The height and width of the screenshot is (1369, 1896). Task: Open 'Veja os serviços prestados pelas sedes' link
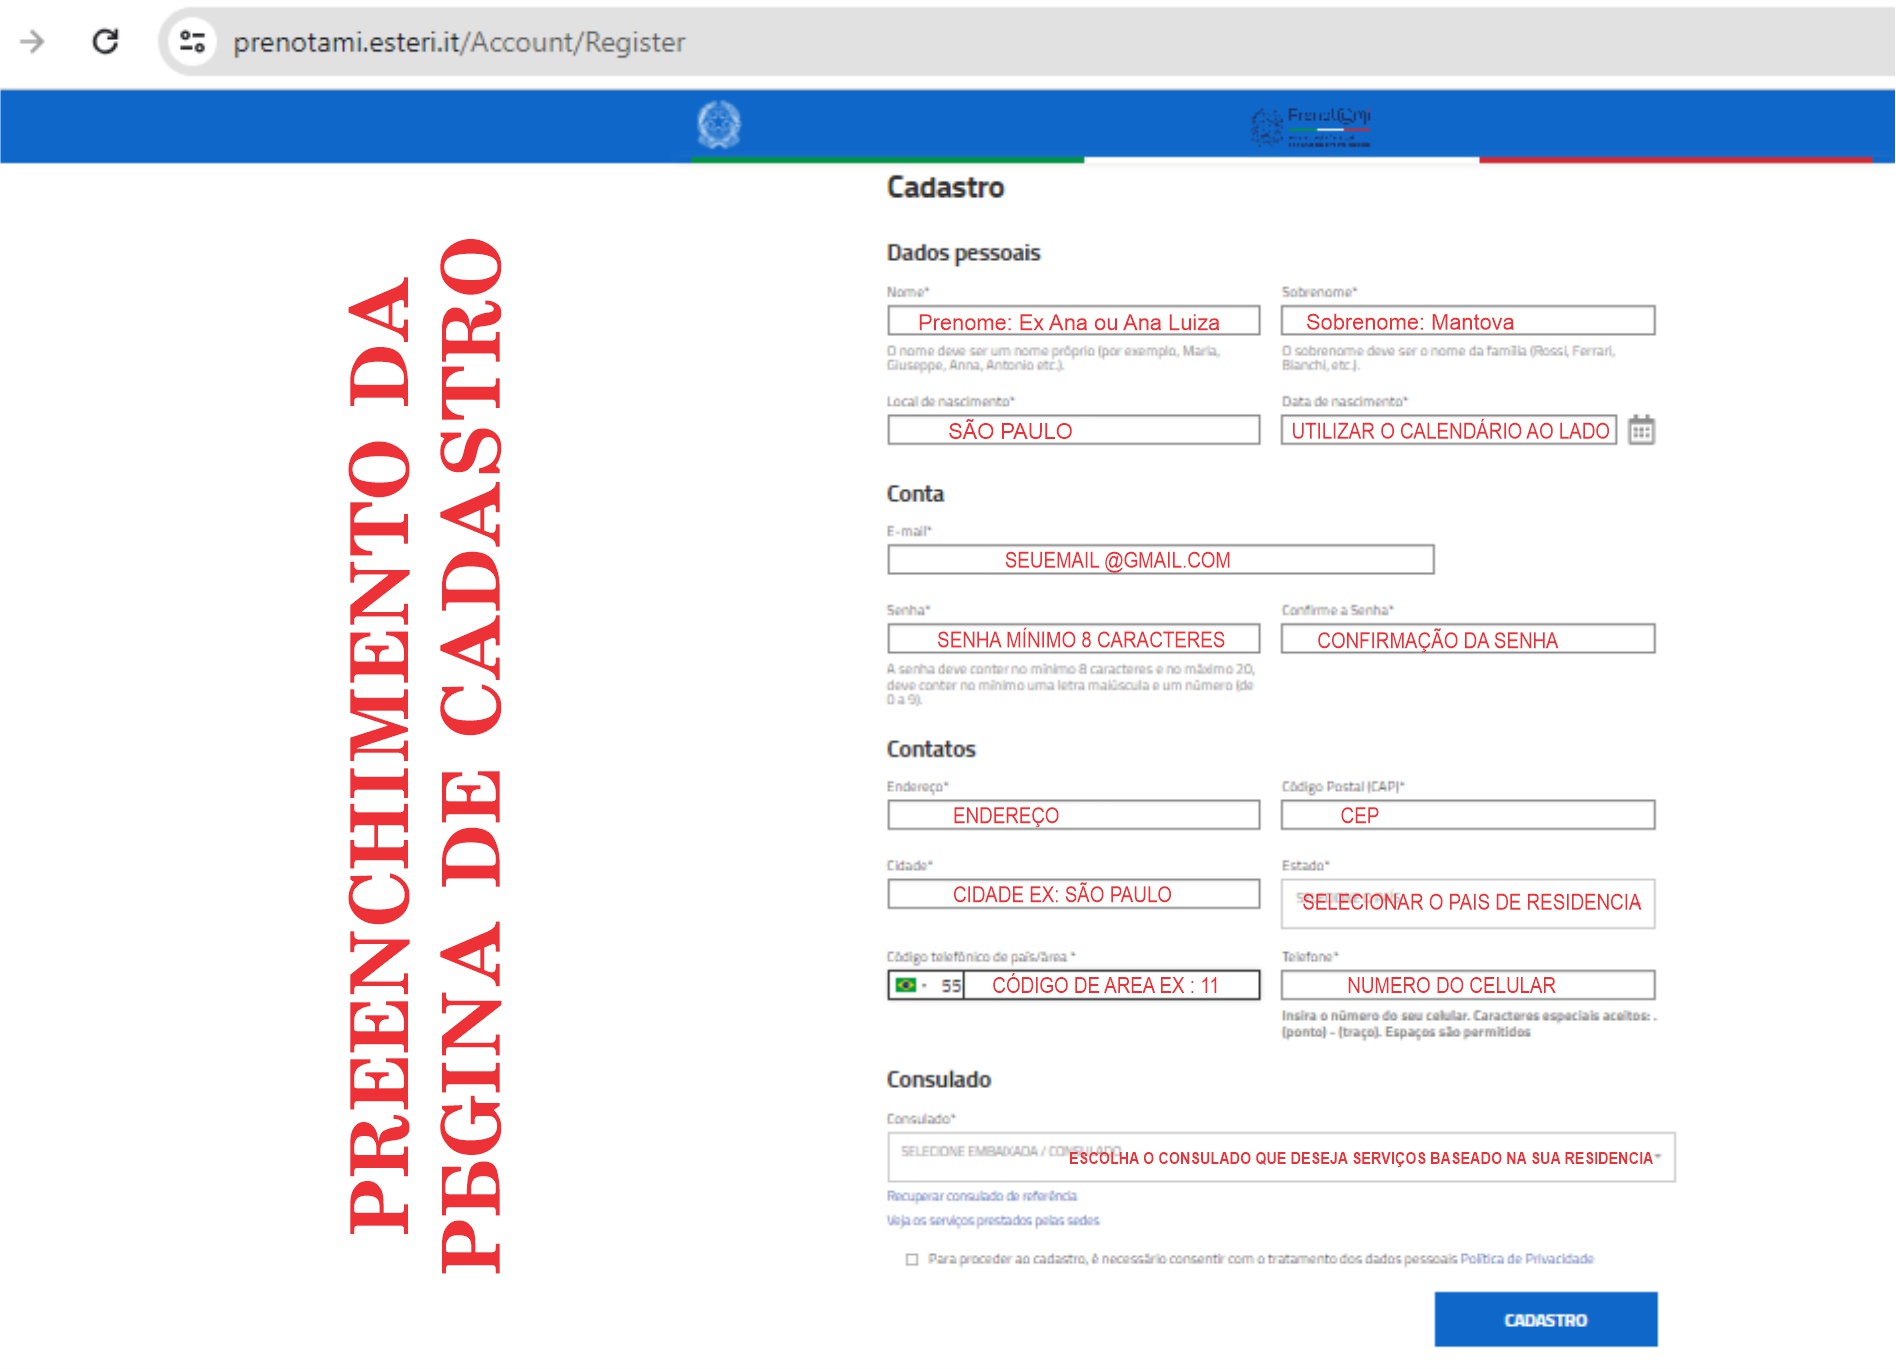click(993, 1220)
